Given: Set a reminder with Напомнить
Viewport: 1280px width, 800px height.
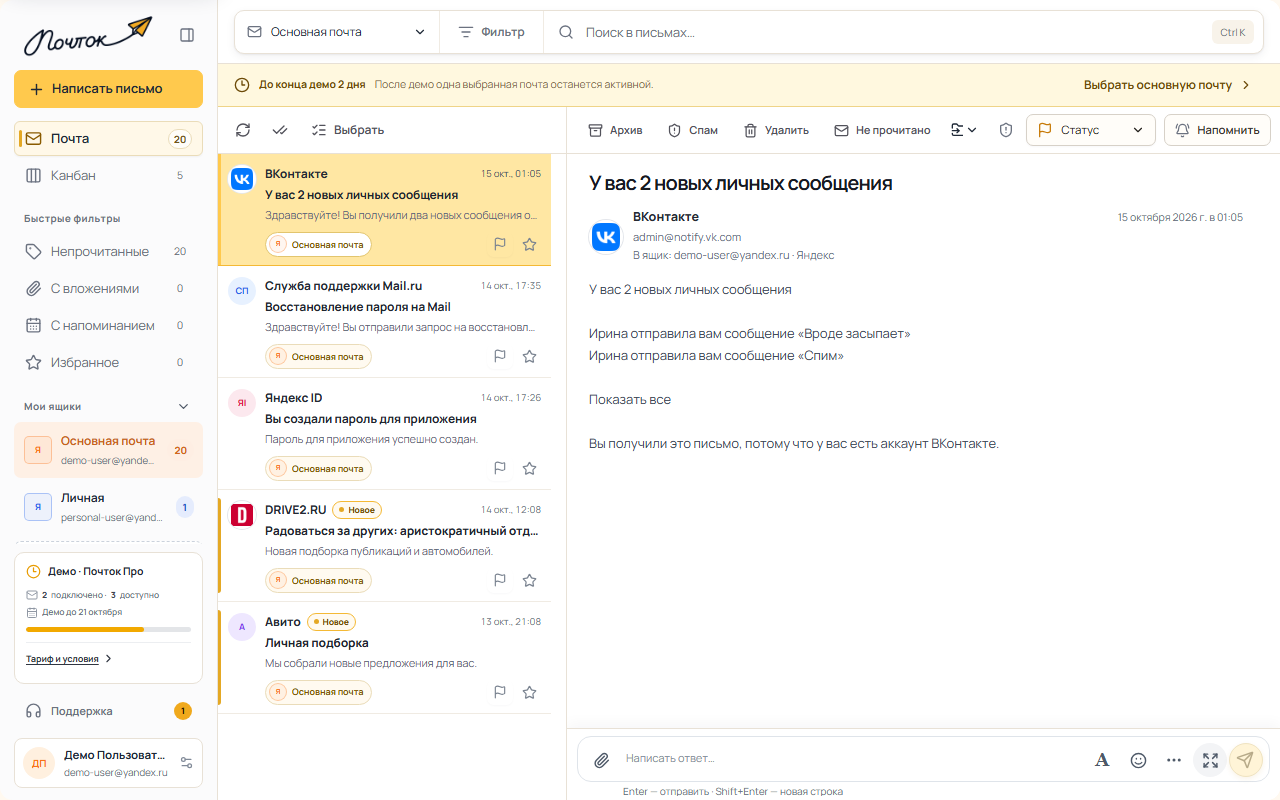Looking at the screenshot, I should 1217,130.
